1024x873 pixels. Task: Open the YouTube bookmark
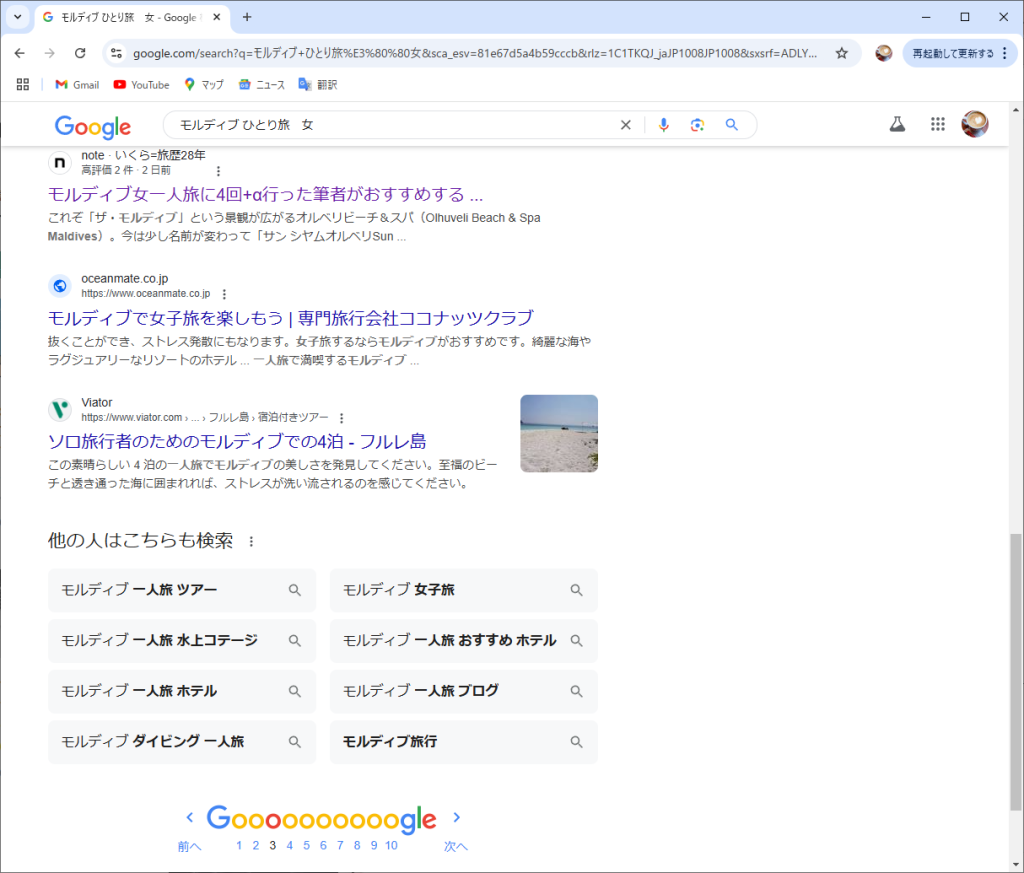click(141, 85)
